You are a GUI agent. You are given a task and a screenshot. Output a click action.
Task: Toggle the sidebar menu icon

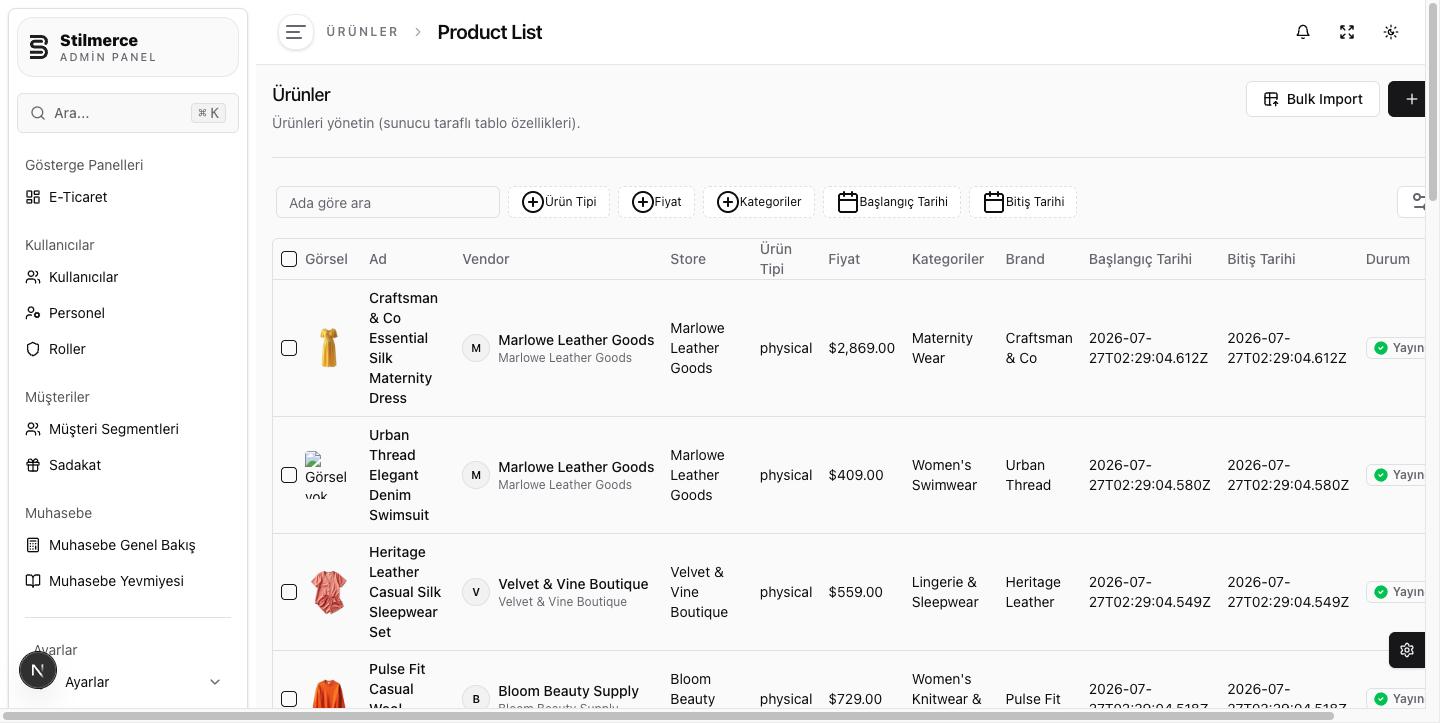click(x=295, y=32)
